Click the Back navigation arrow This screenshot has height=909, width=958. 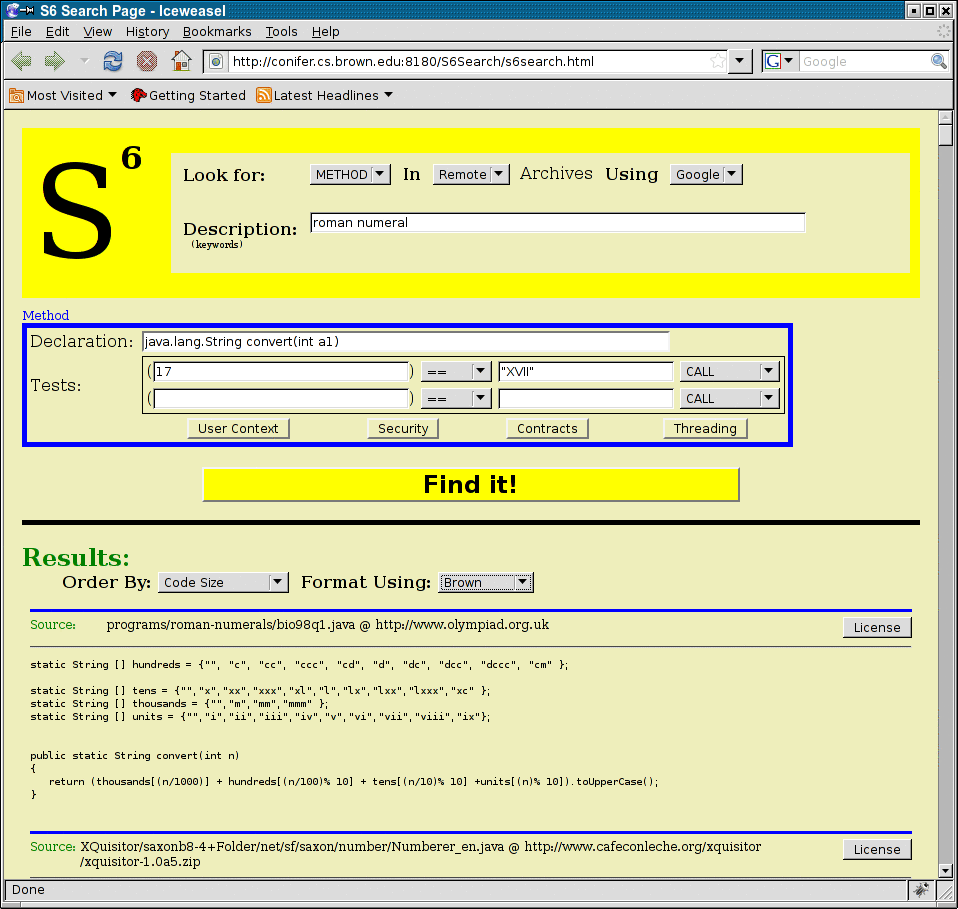click(20, 61)
